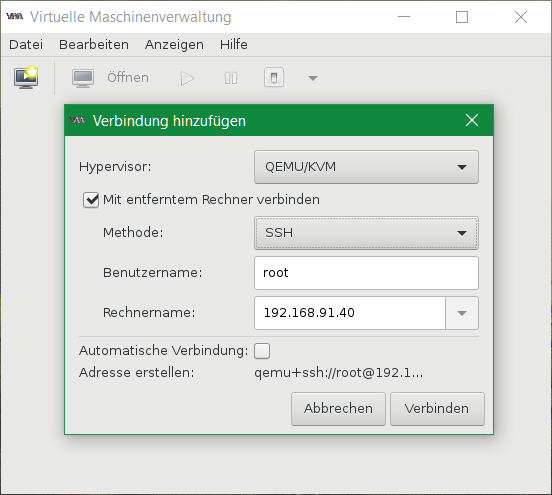Uncheck Mit entferntem Rechner verbinden
Screen dimensions: 552x495
pyautogui.click(x=91, y=200)
